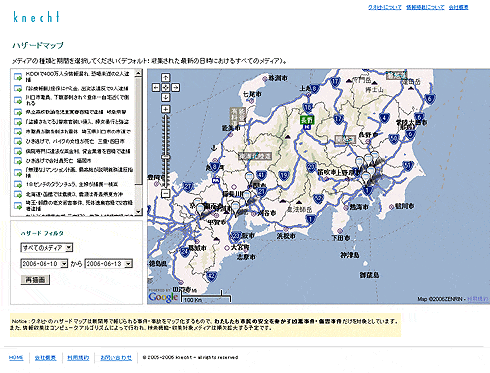Screen dimensions: 490x373
Task: Zoom out with the map minus button
Action: point(166,193)
